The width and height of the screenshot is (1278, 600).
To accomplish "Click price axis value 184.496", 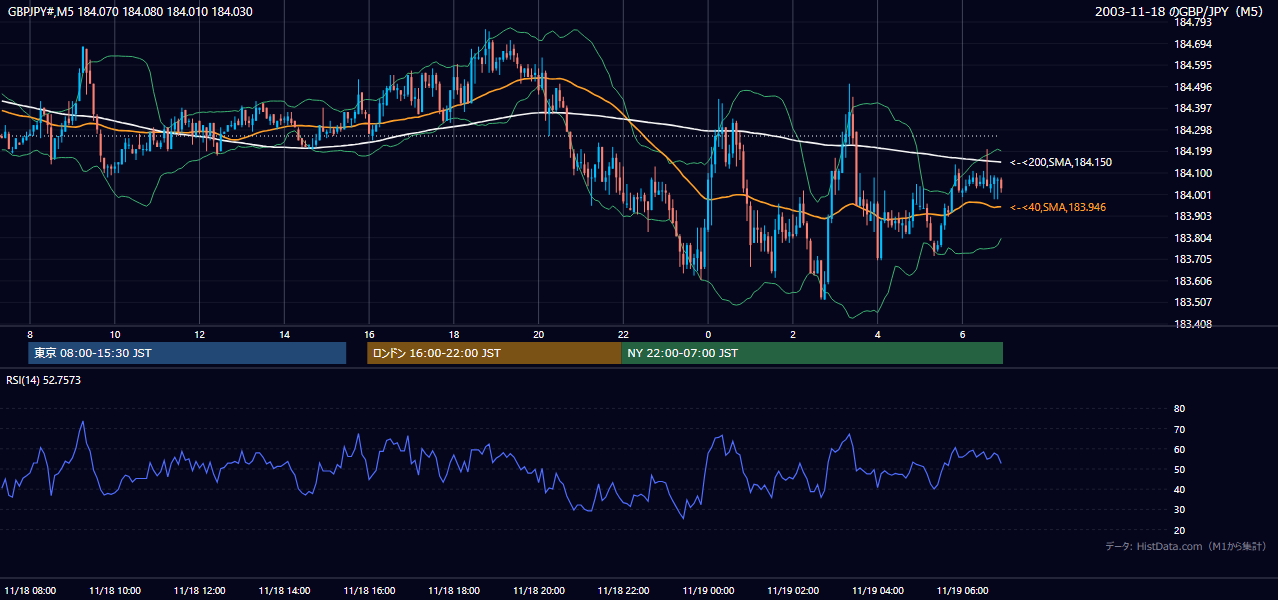I will click(x=1193, y=87).
